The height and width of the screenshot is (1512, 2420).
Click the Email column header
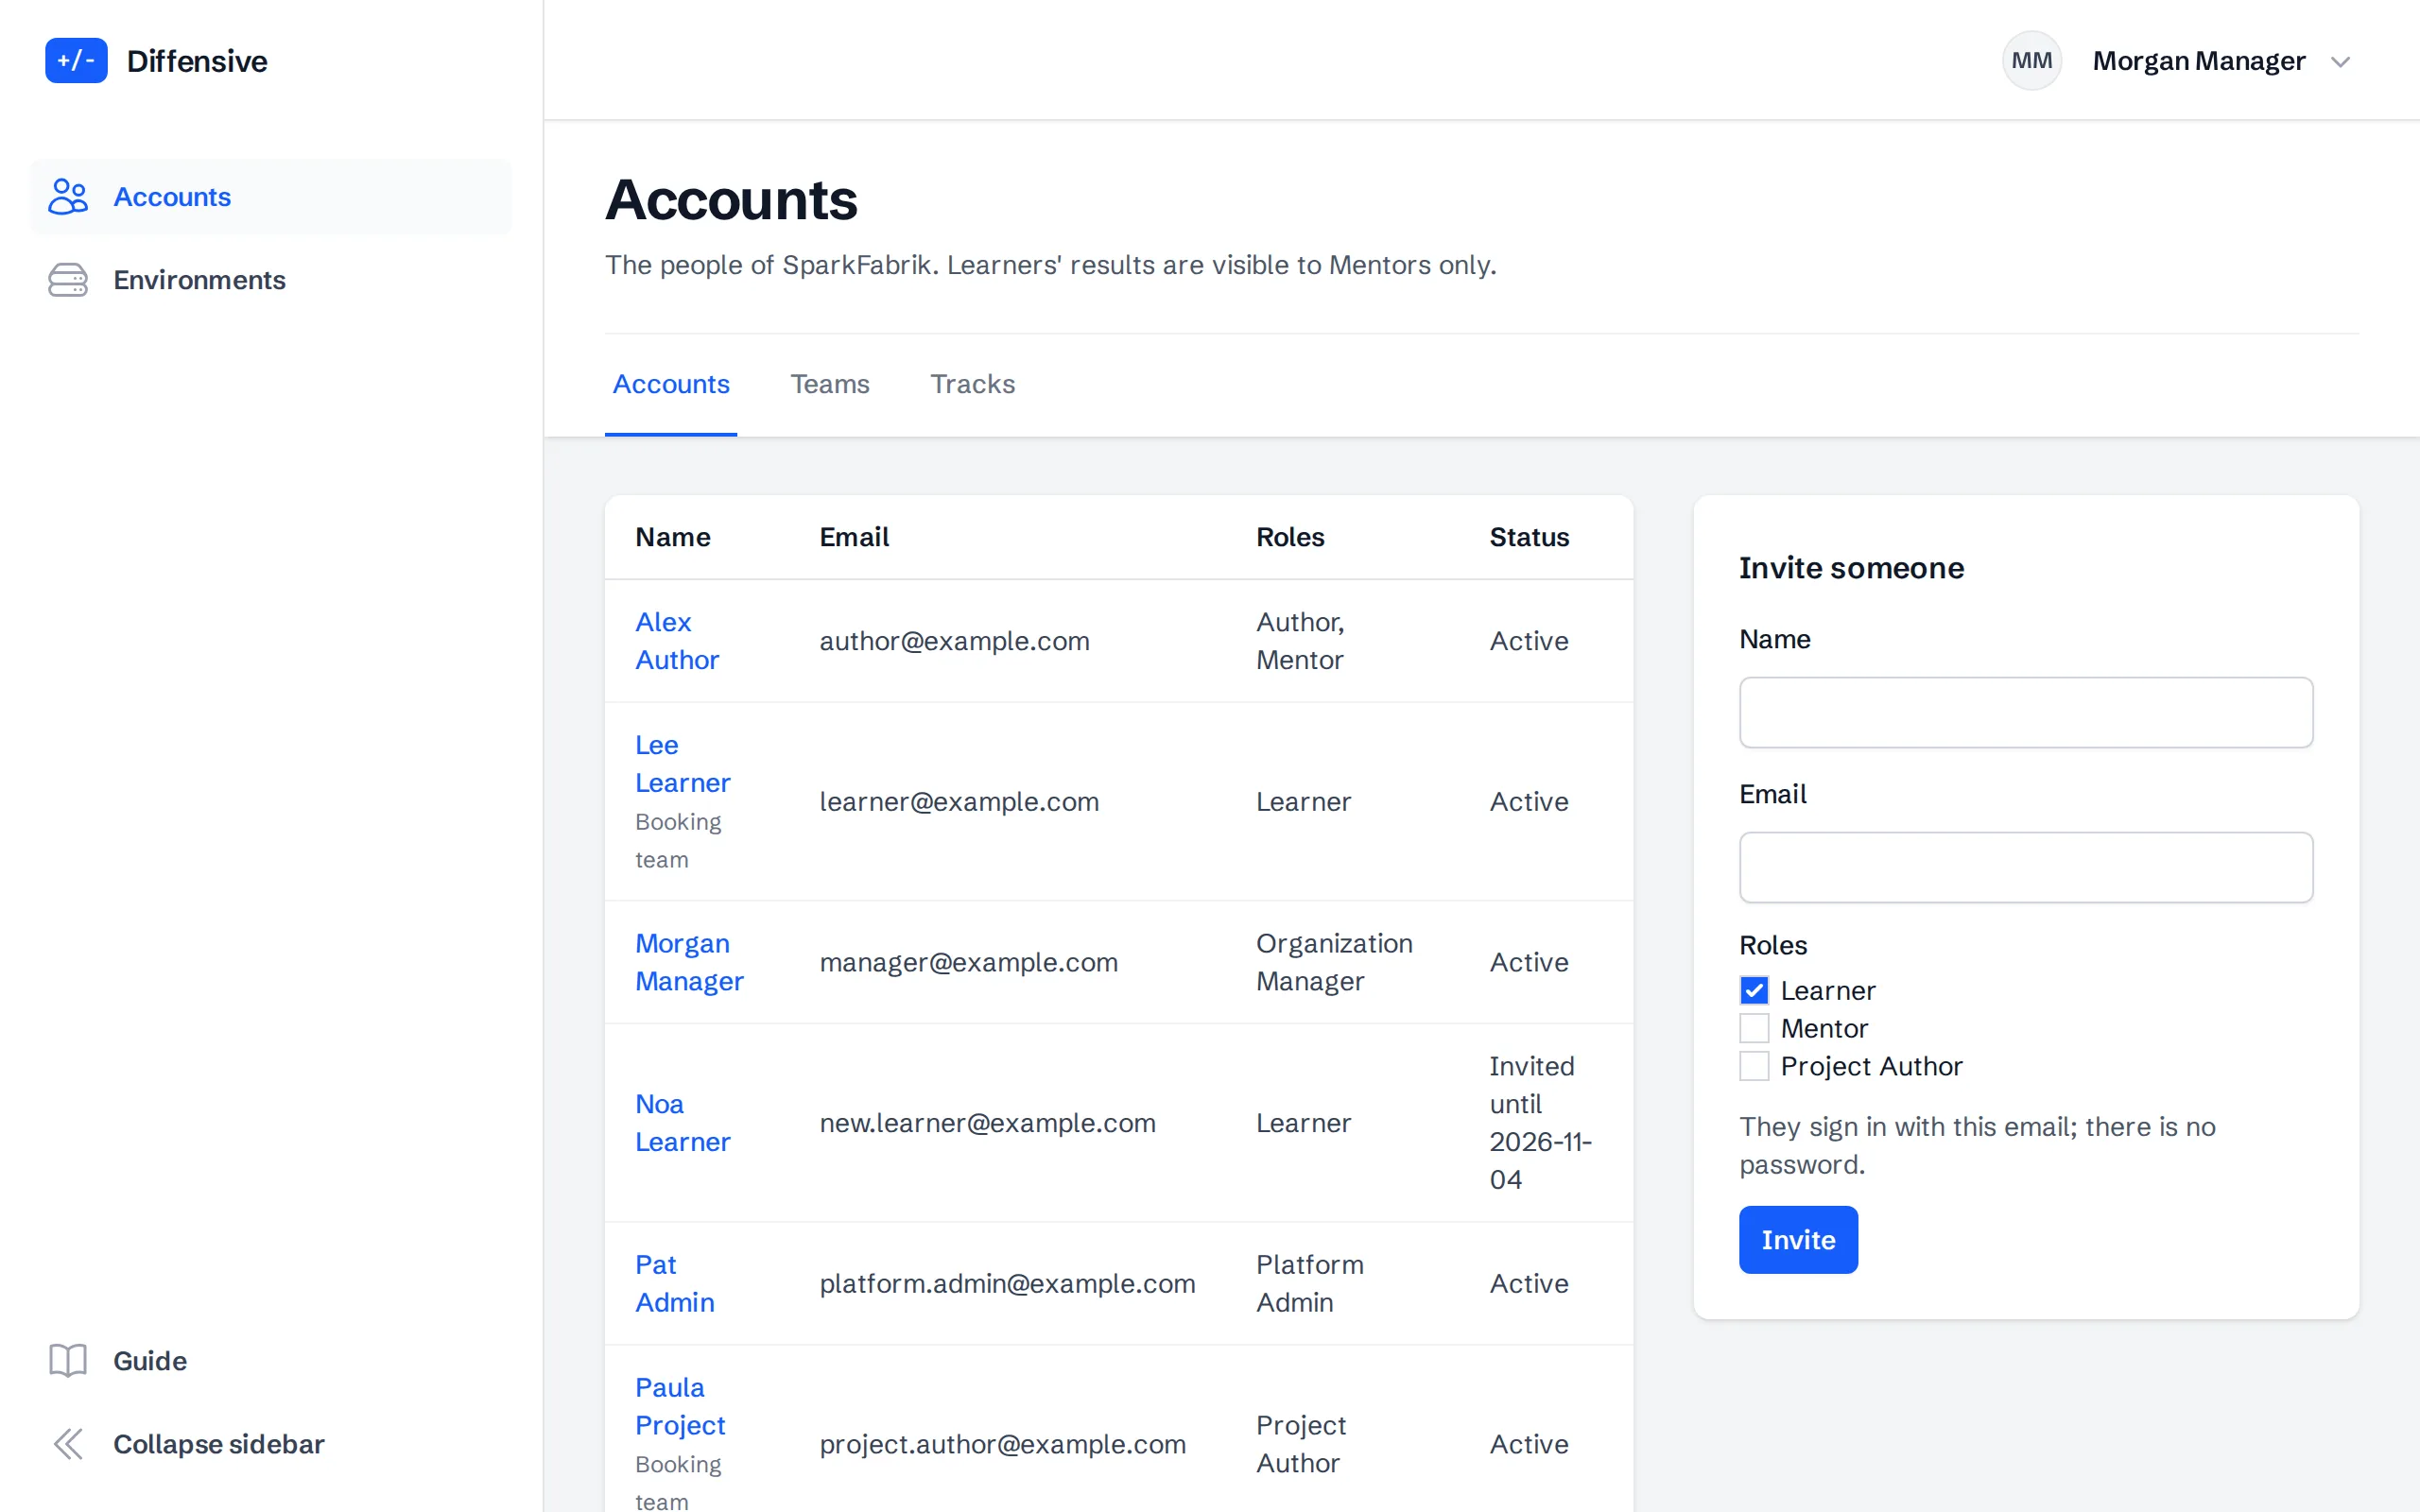[x=854, y=537]
